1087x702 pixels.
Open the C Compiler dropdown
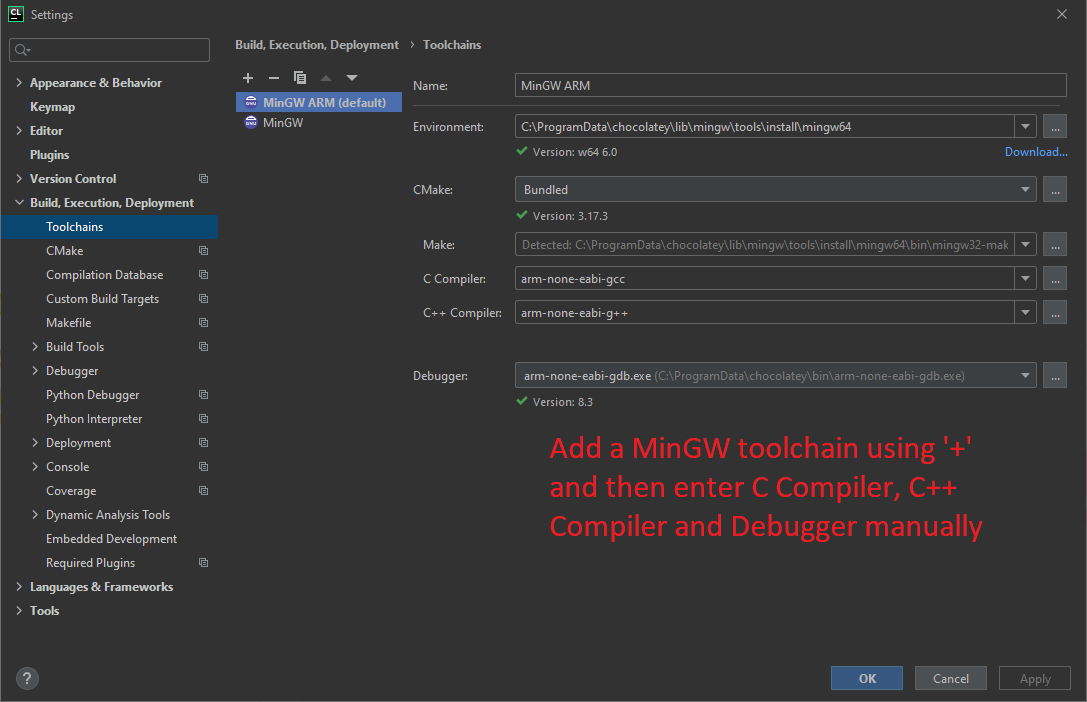1025,279
